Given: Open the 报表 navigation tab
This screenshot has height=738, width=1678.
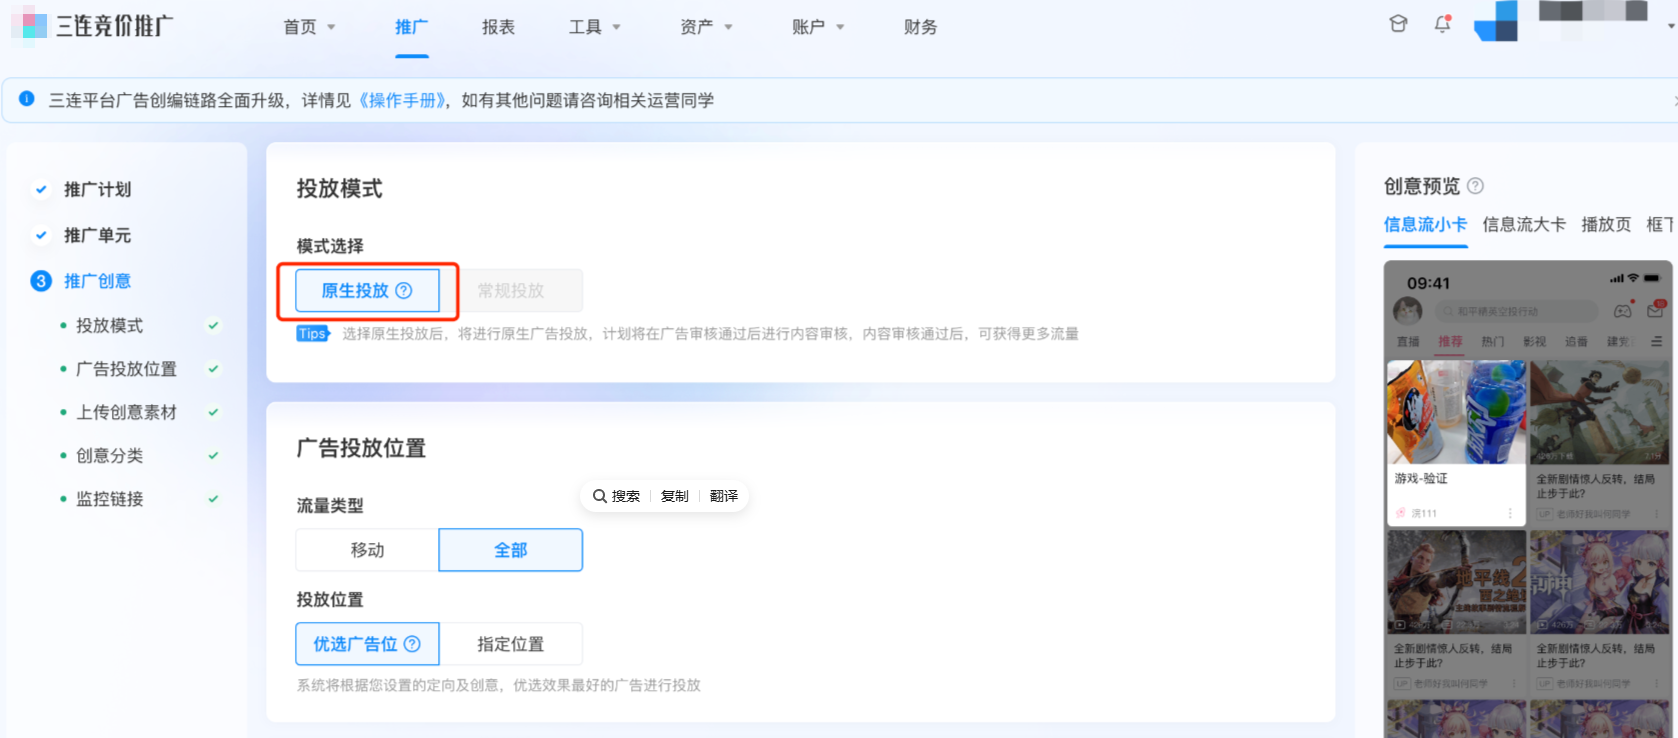Looking at the screenshot, I should coord(498,27).
